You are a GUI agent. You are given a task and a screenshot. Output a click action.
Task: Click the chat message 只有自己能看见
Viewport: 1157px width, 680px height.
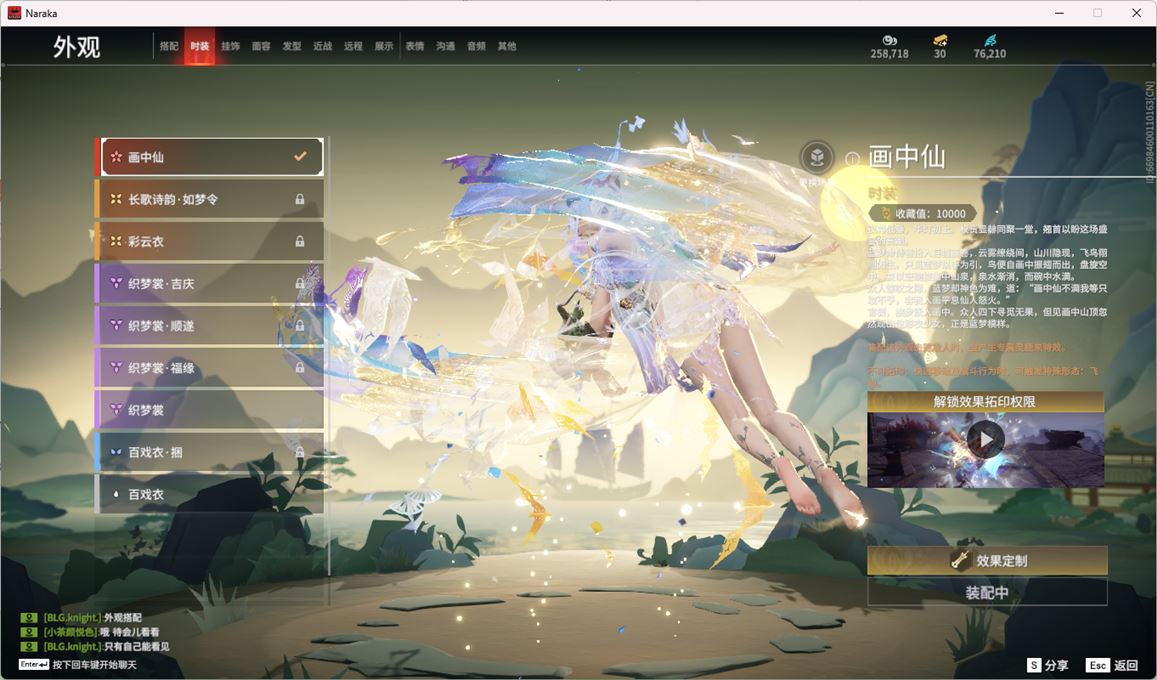[x=106, y=647]
